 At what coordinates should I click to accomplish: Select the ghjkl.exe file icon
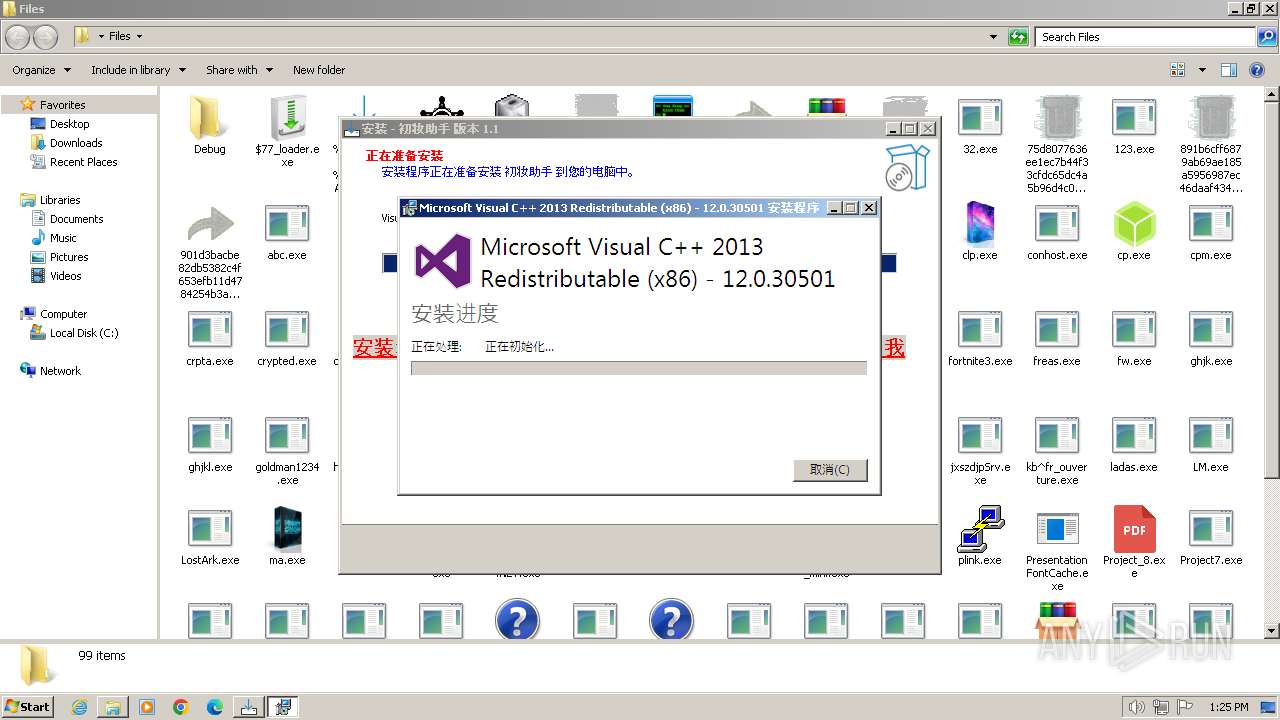210,436
